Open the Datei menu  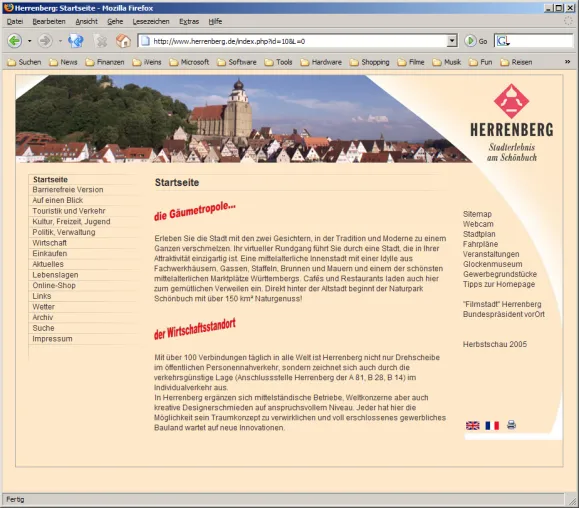tap(15, 21)
